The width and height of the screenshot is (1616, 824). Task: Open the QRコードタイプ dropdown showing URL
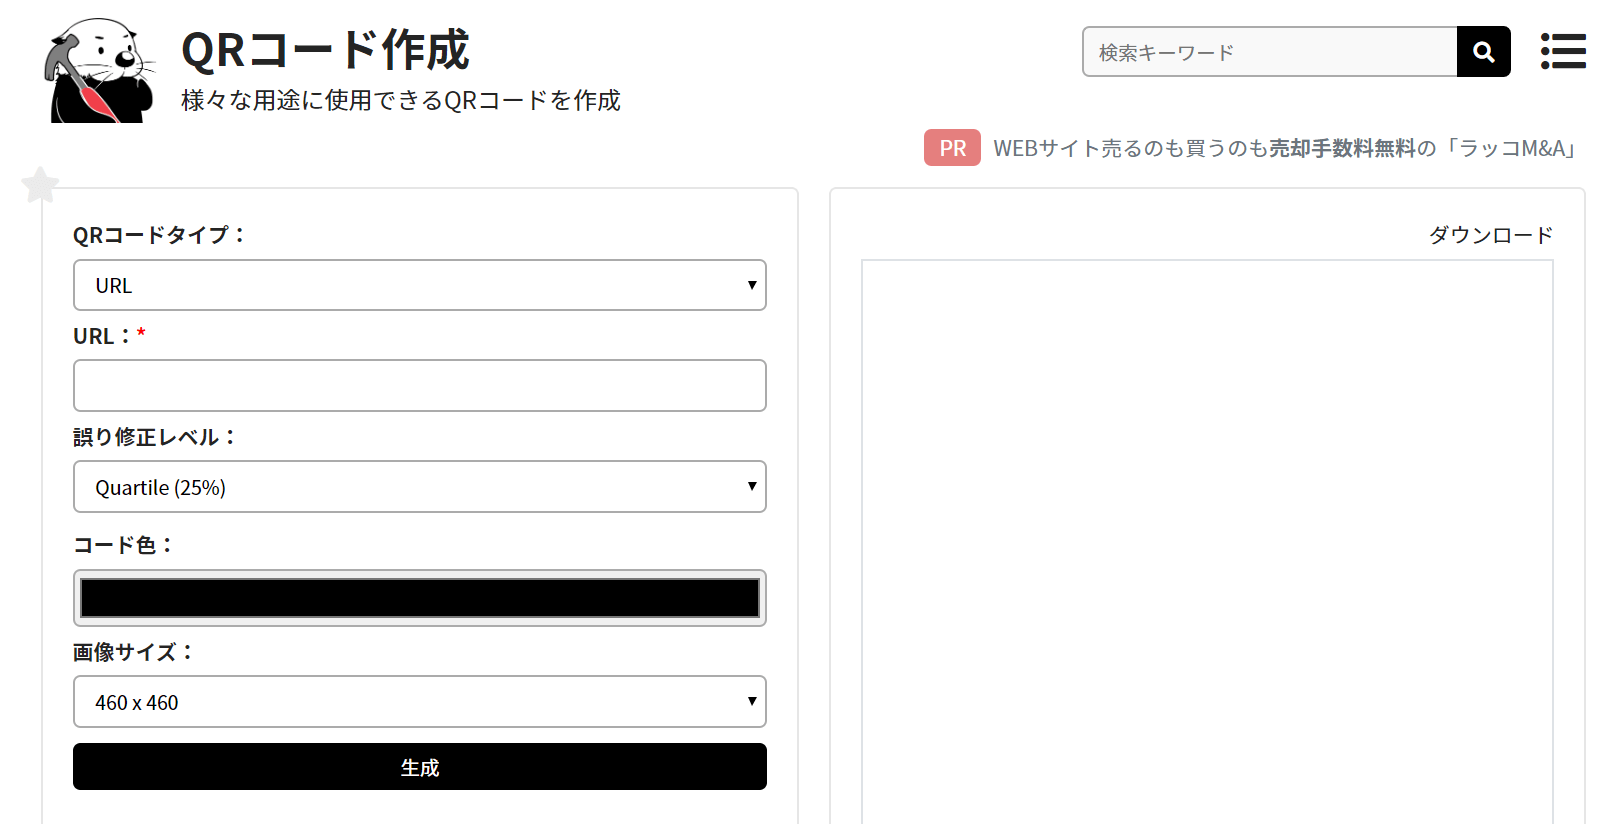[x=420, y=285]
